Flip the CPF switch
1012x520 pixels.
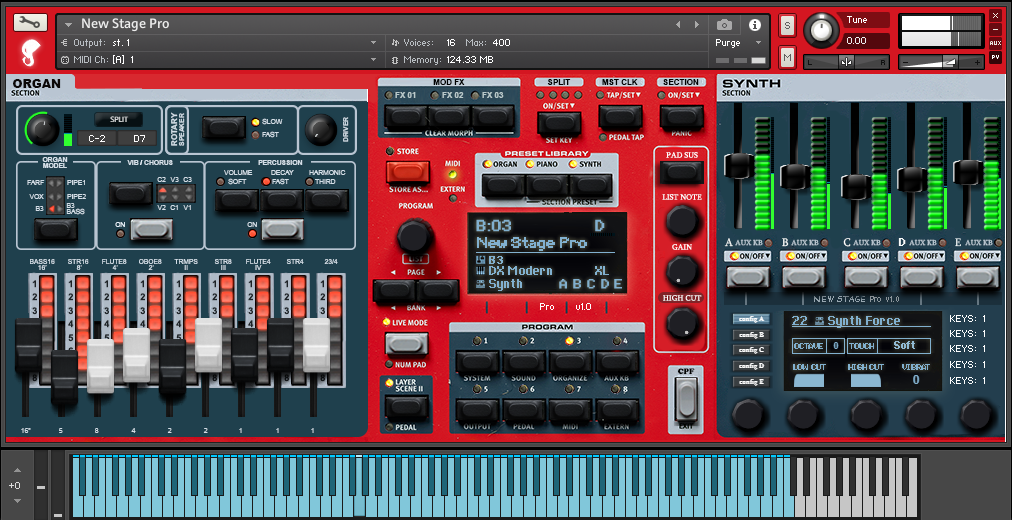tap(685, 399)
